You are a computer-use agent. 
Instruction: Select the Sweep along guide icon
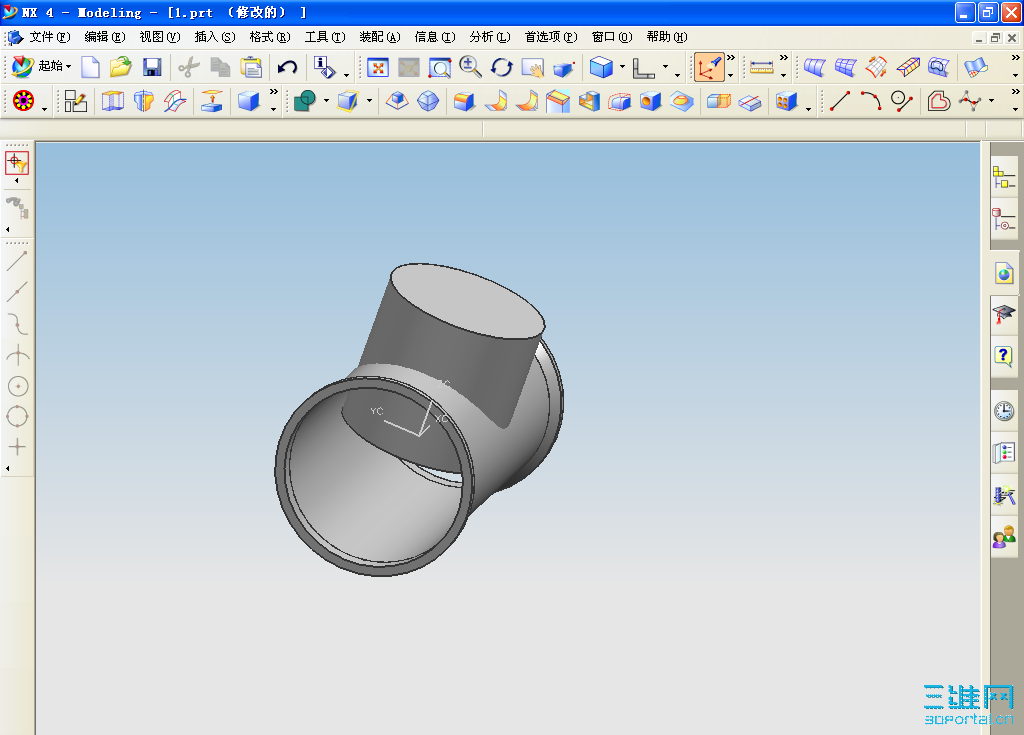(174, 101)
